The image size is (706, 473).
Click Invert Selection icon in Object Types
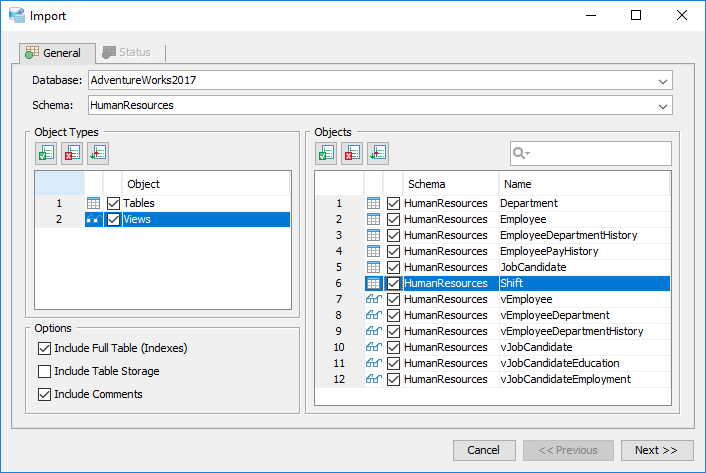point(97,153)
